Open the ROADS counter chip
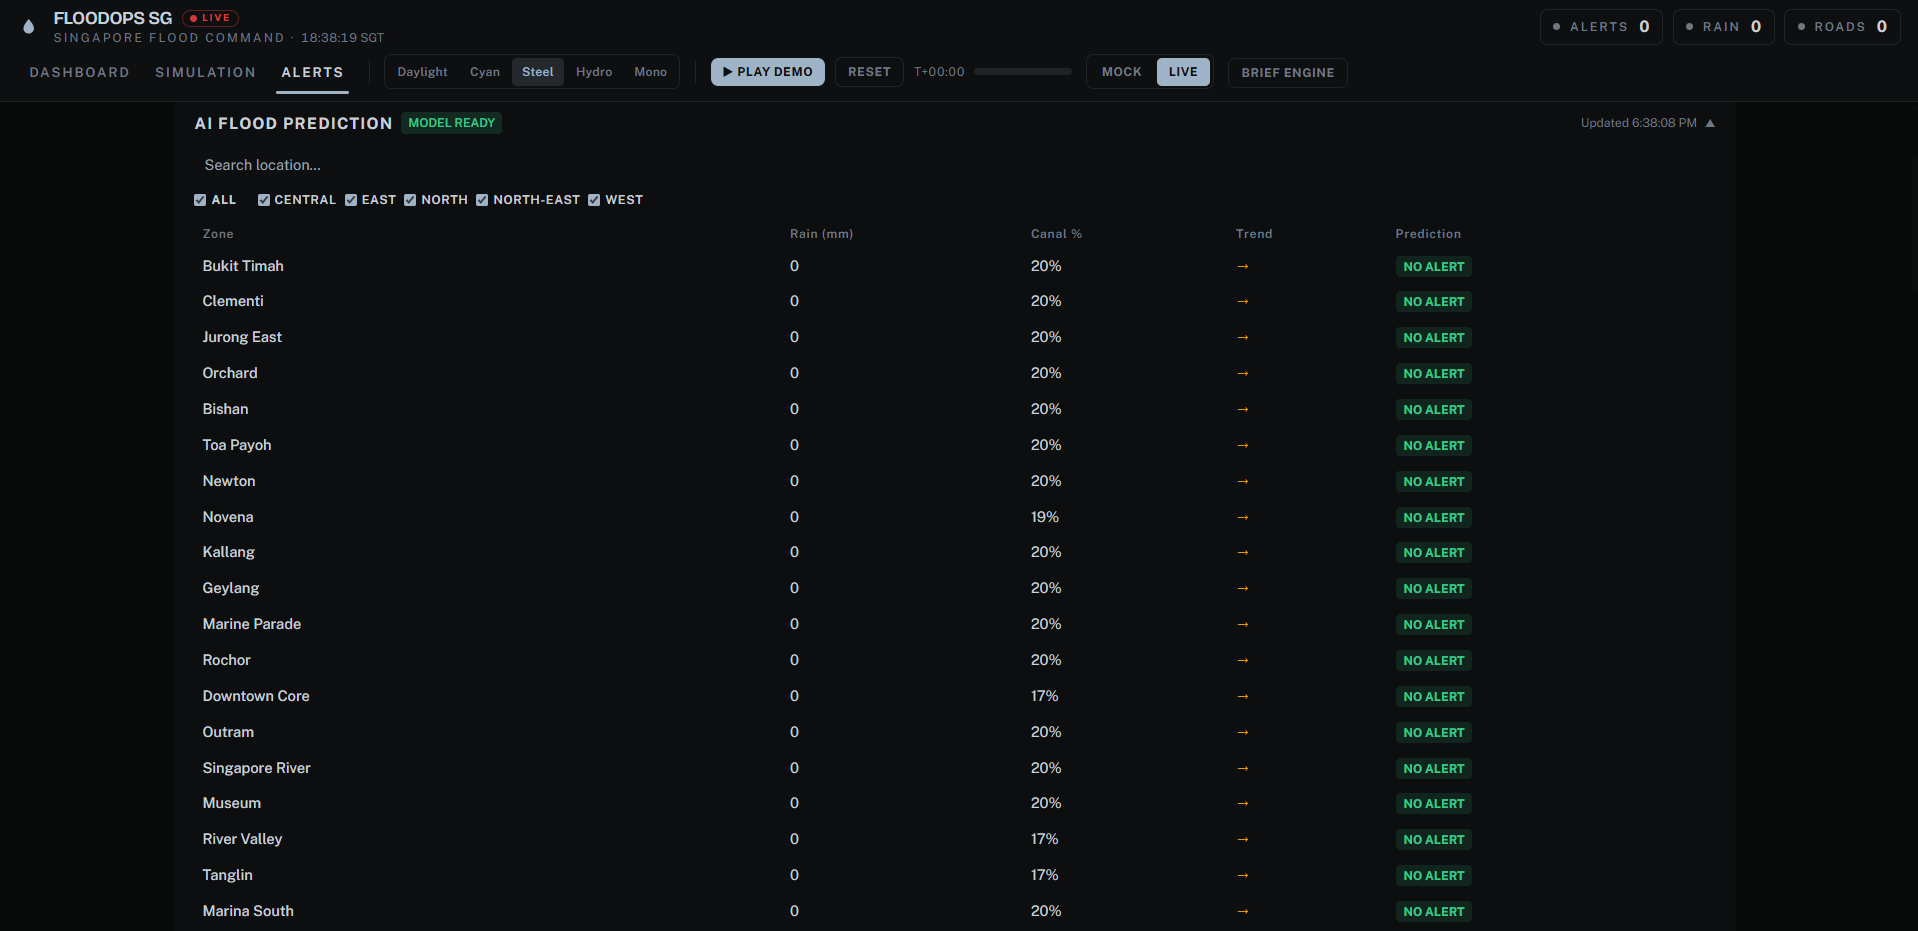Image resolution: width=1918 pixels, height=931 pixels. pyautogui.click(x=1842, y=27)
